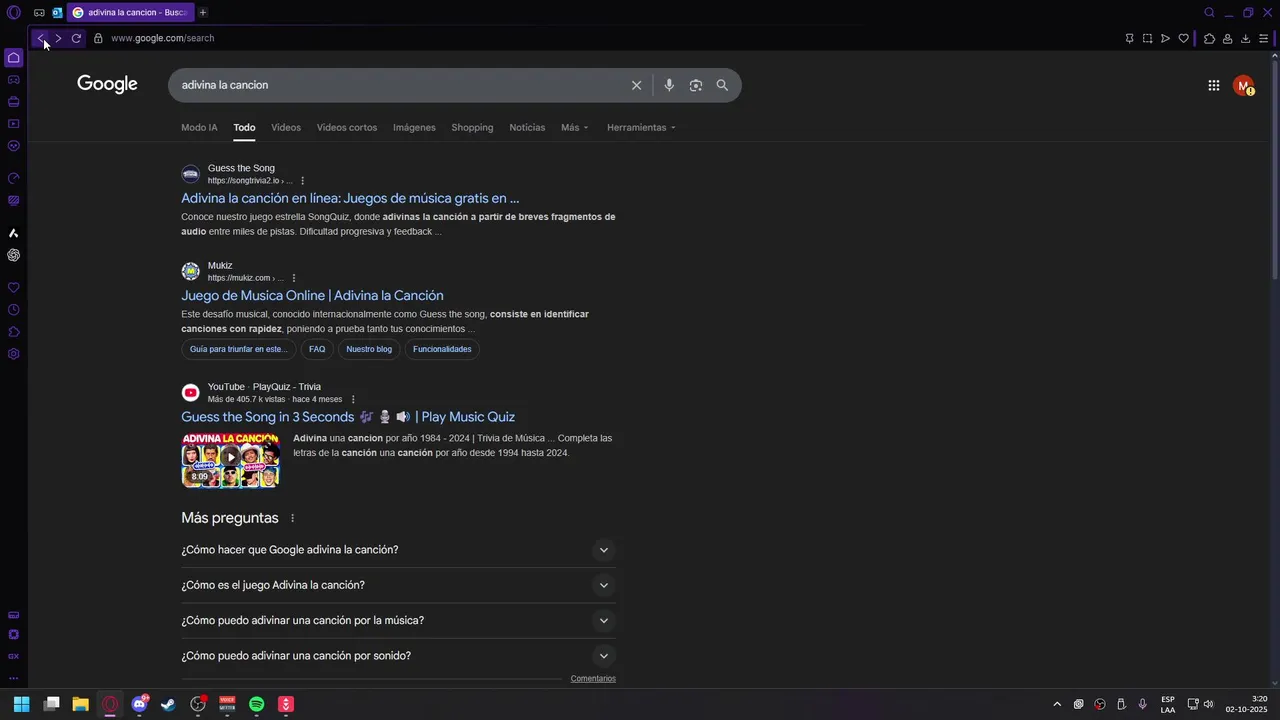Open Google account avatar

coord(1243,86)
